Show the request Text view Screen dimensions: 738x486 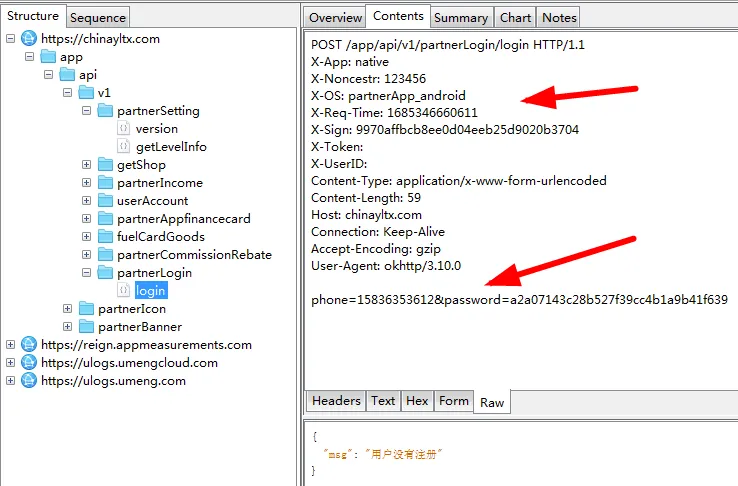tap(383, 401)
